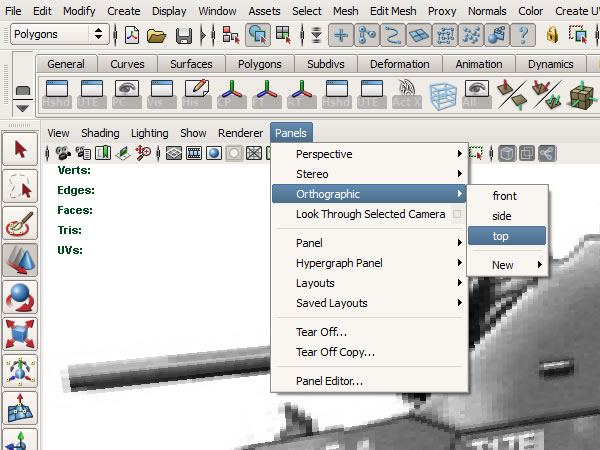Run the His shelf button with pencil
This screenshot has height=450, width=600.
pos(197,94)
